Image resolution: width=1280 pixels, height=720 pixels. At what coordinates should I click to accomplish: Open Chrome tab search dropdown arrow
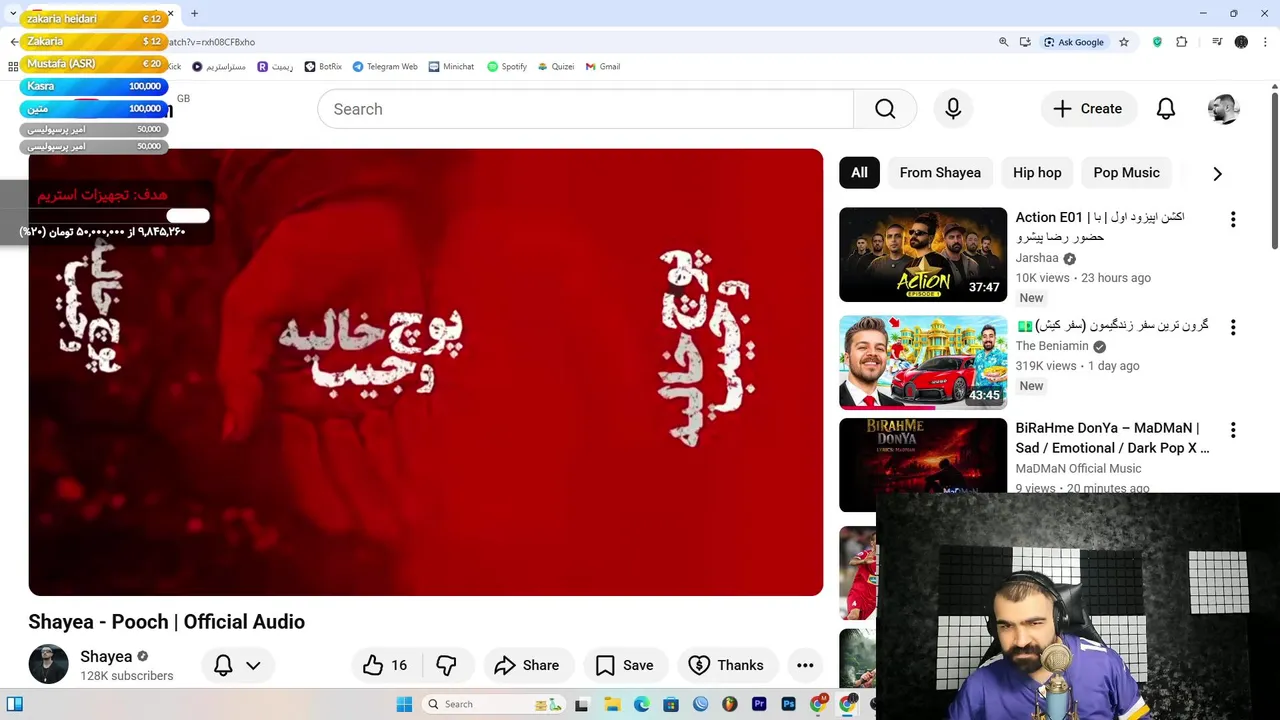[12, 13]
